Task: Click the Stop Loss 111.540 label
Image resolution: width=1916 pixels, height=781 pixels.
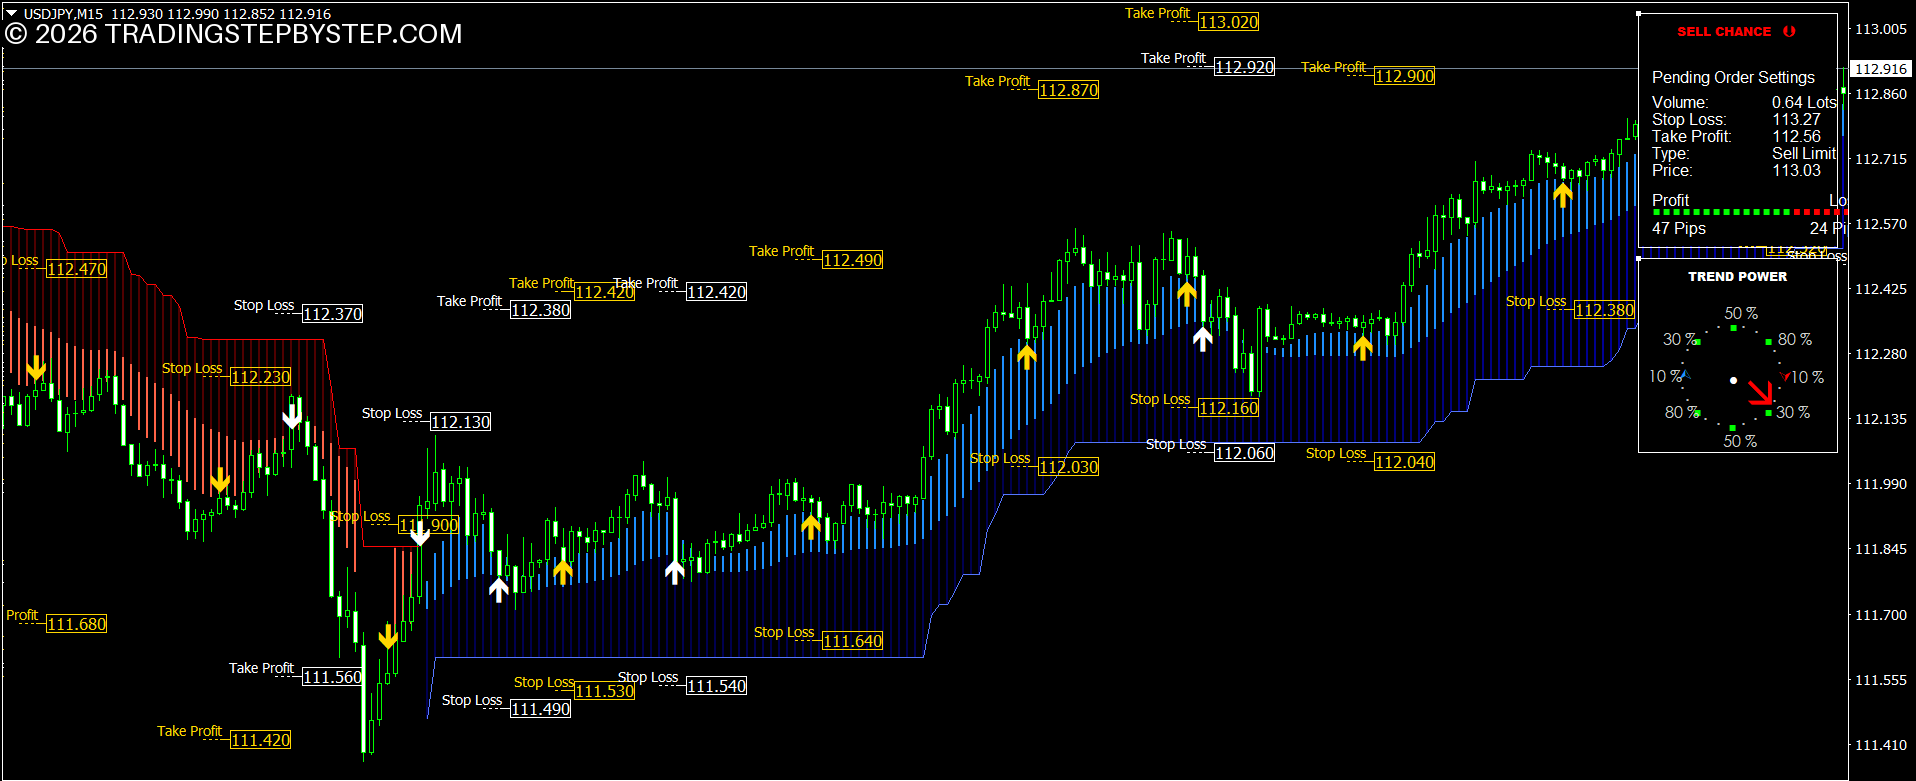Action: (x=682, y=682)
